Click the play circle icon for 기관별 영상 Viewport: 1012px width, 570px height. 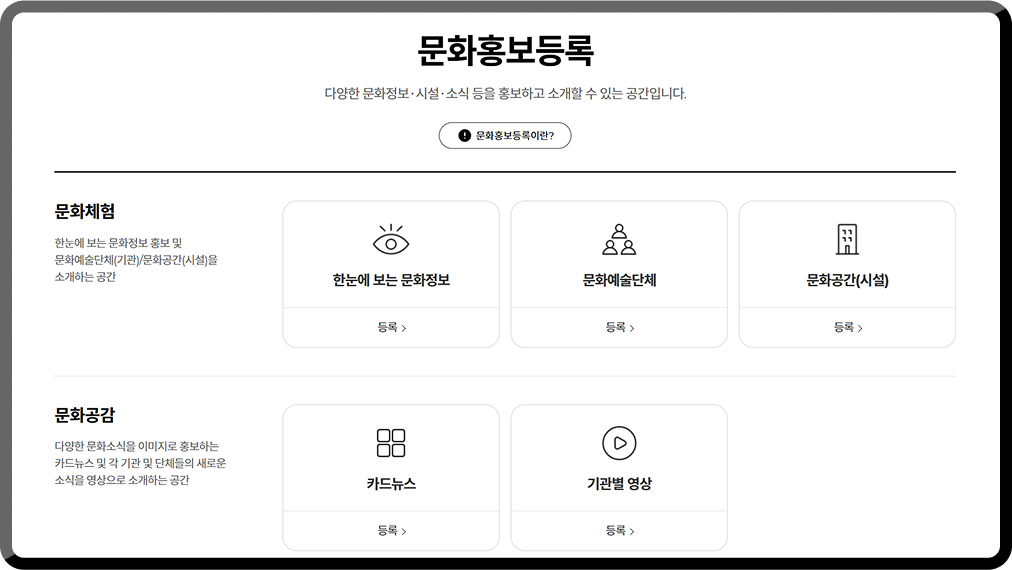[x=619, y=443]
